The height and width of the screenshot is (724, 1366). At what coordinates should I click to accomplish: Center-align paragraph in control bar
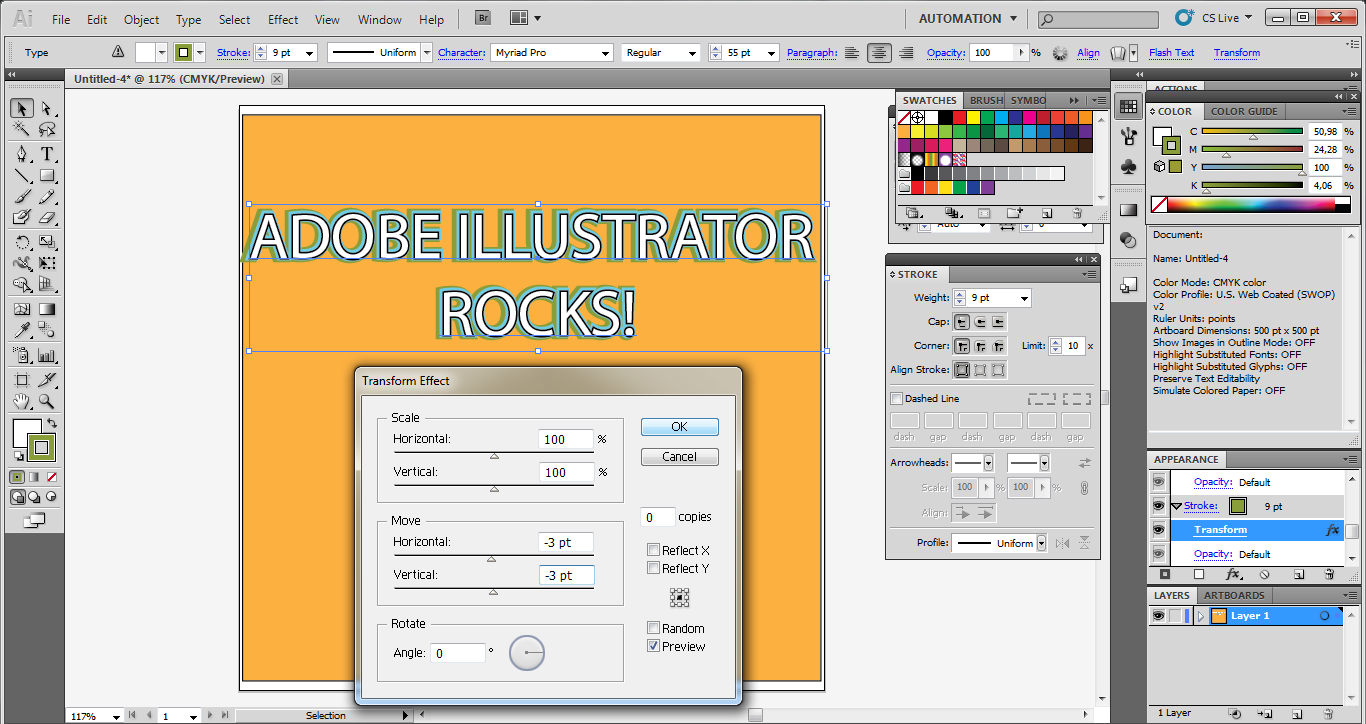pos(879,53)
